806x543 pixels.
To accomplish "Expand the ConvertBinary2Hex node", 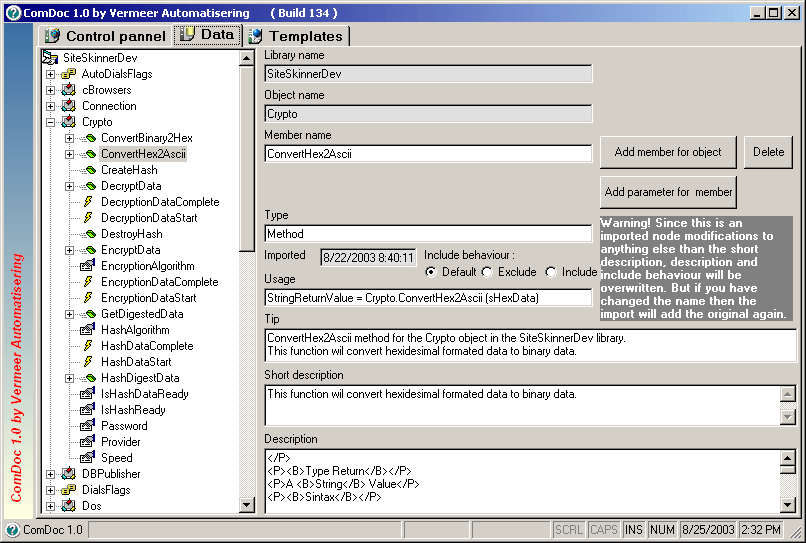I will coord(69,138).
